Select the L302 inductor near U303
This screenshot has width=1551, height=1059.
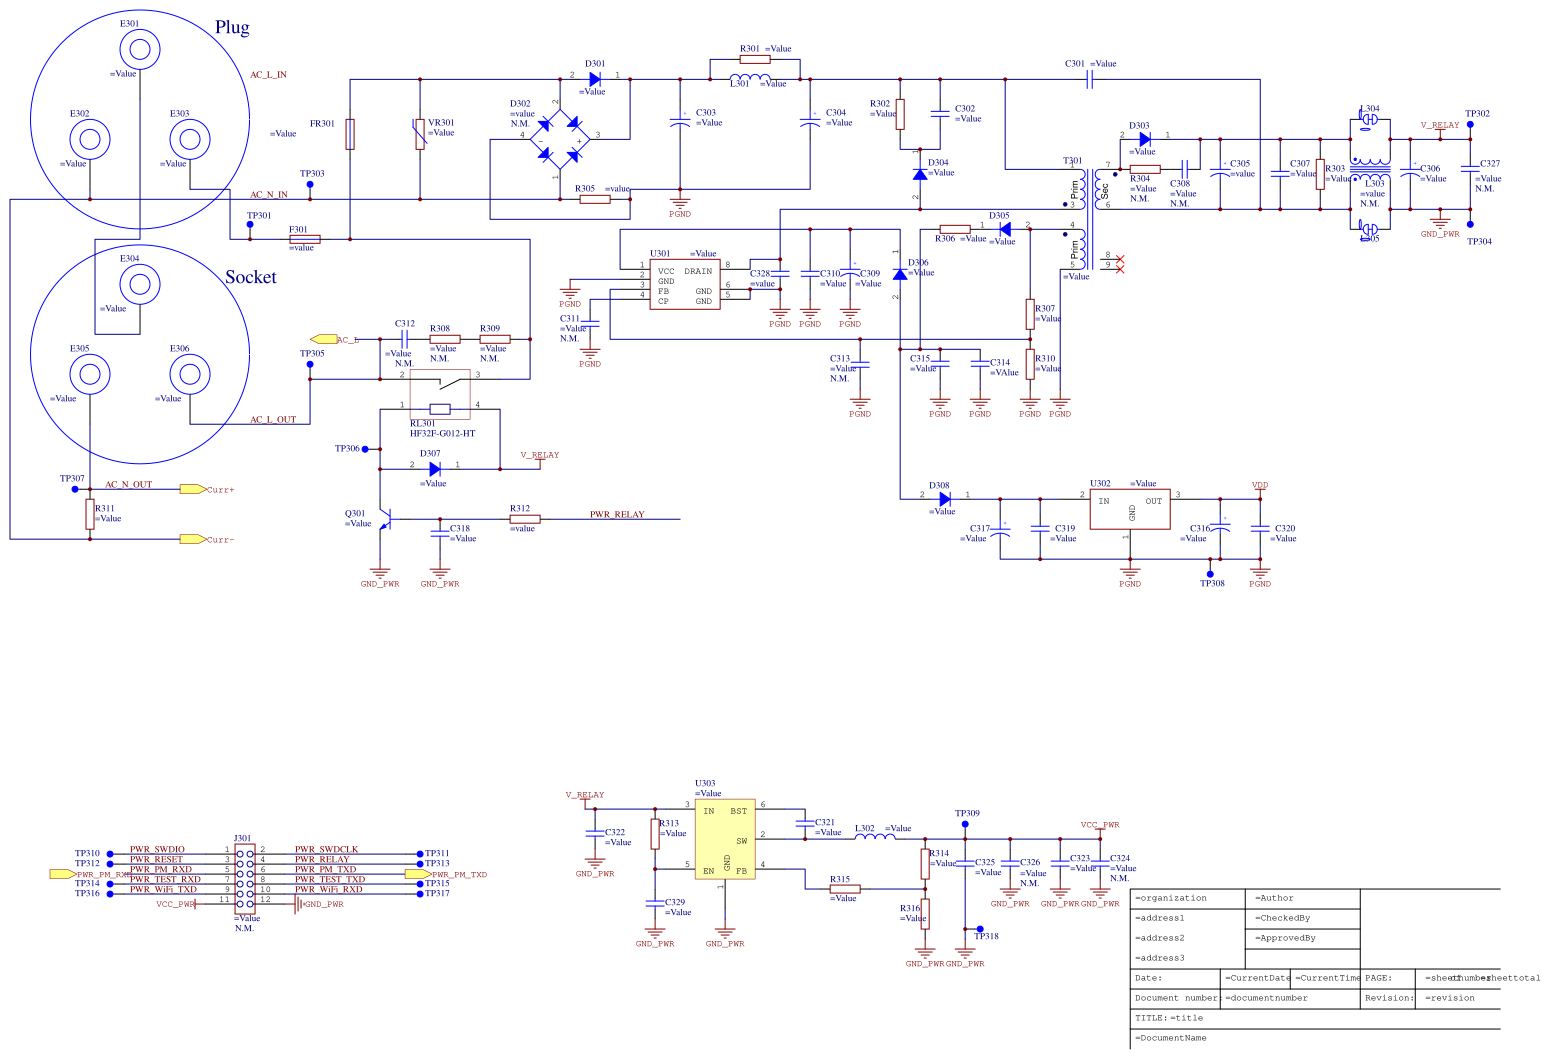[x=875, y=837]
